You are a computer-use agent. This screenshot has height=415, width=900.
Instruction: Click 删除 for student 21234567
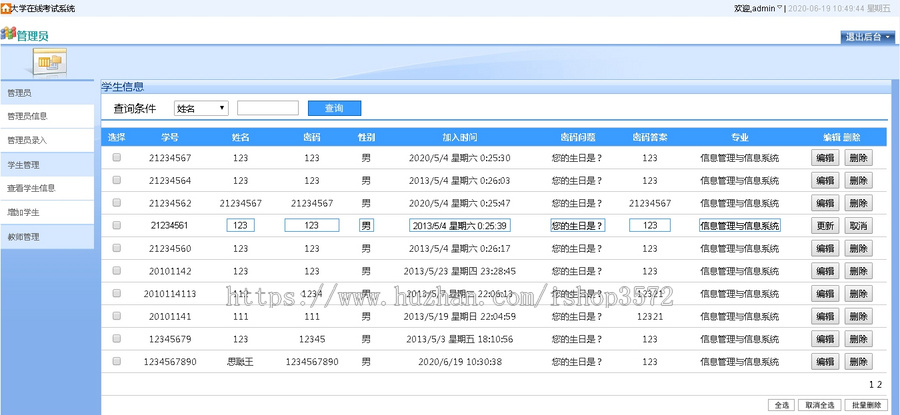coord(859,157)
